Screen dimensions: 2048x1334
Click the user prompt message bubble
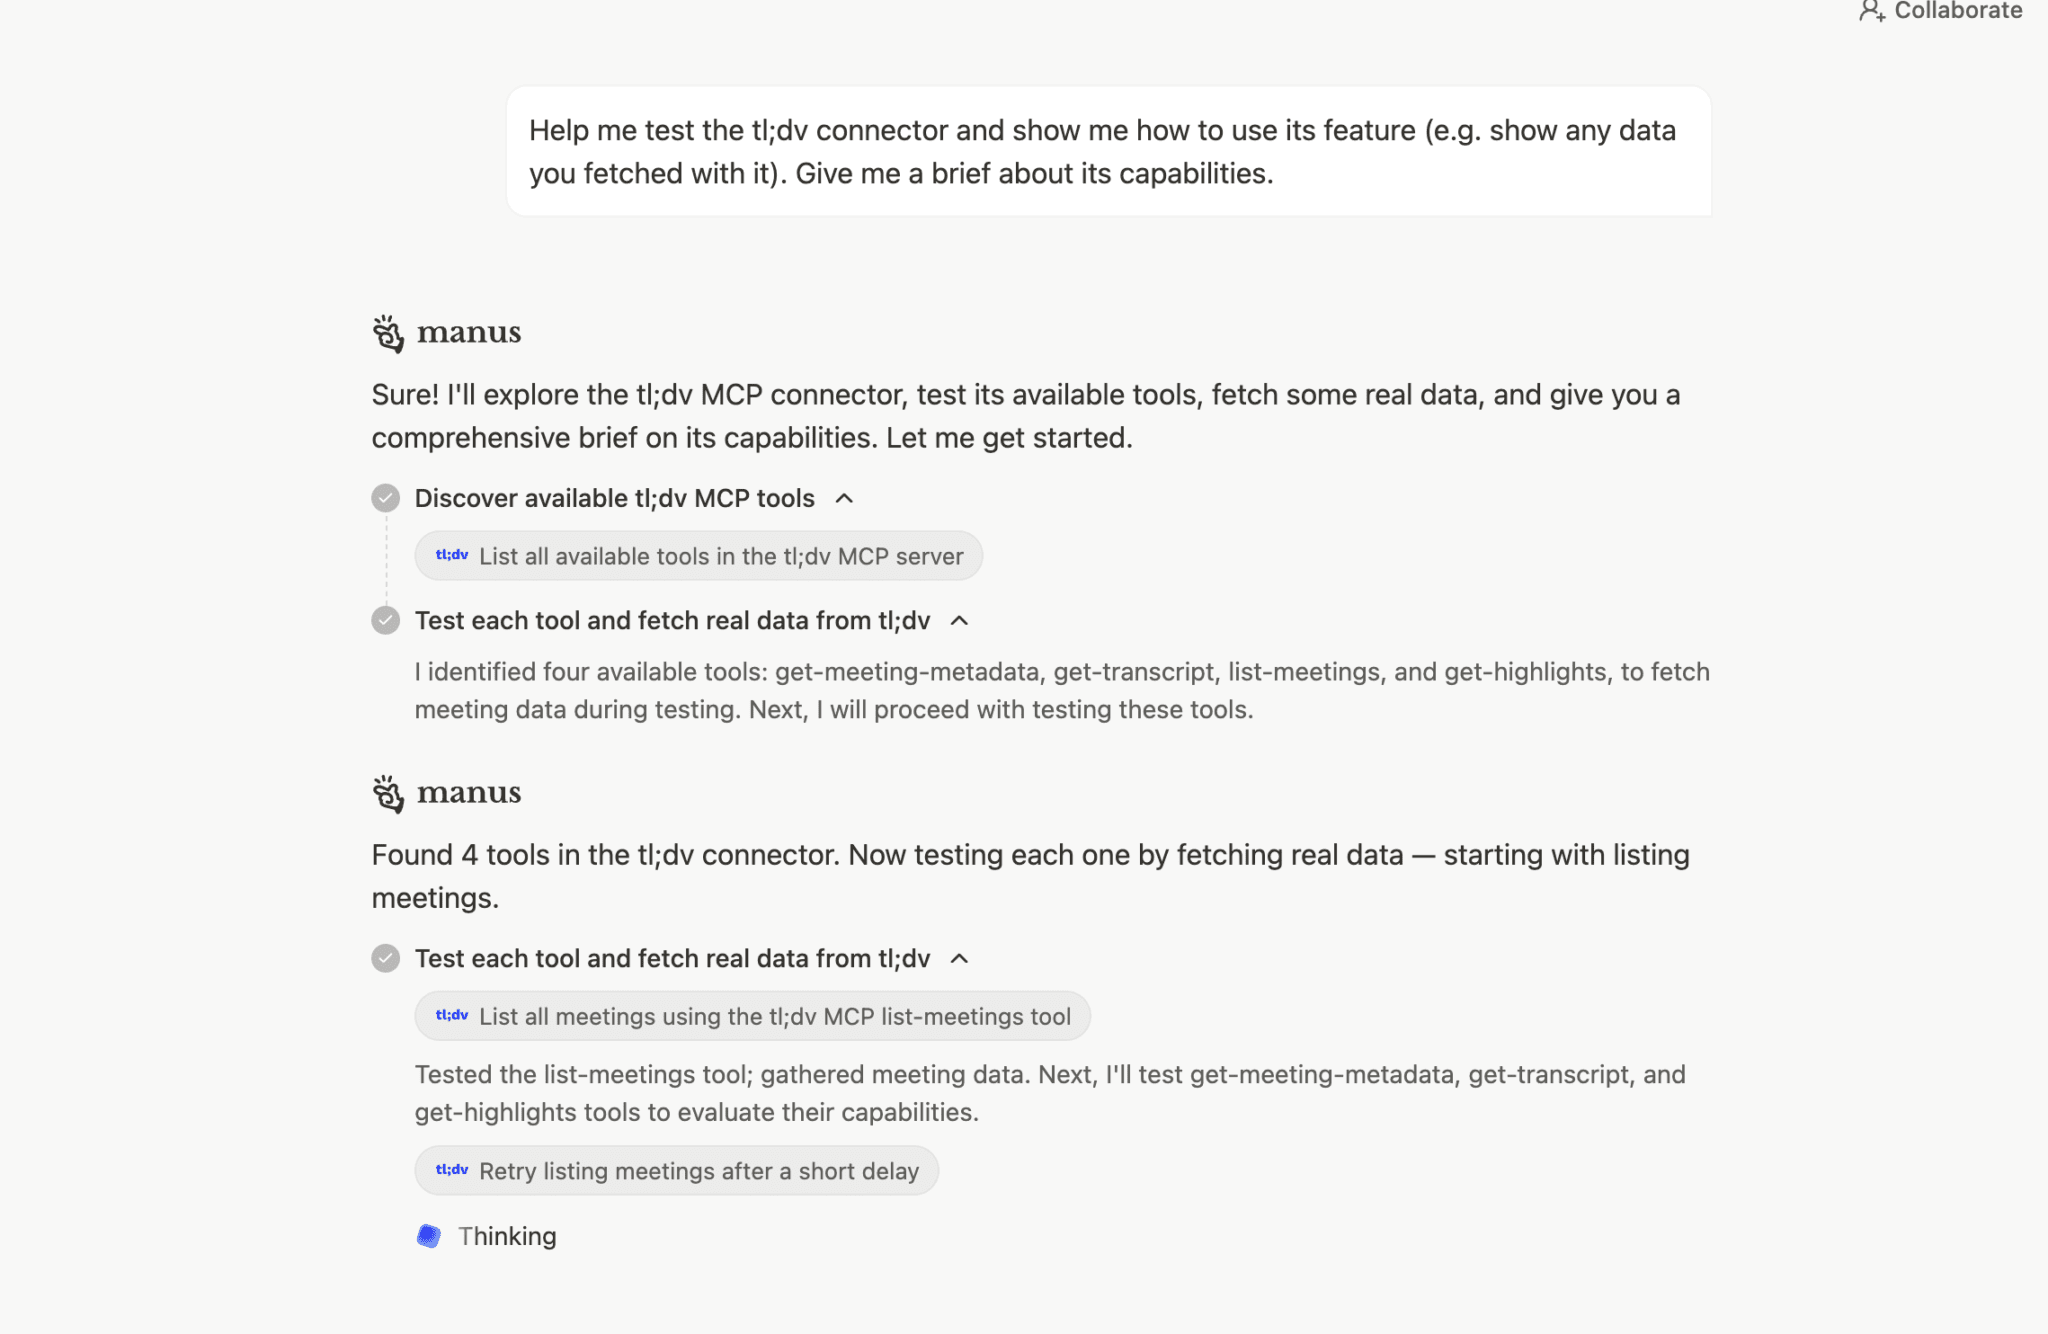tap(1108, 151)
